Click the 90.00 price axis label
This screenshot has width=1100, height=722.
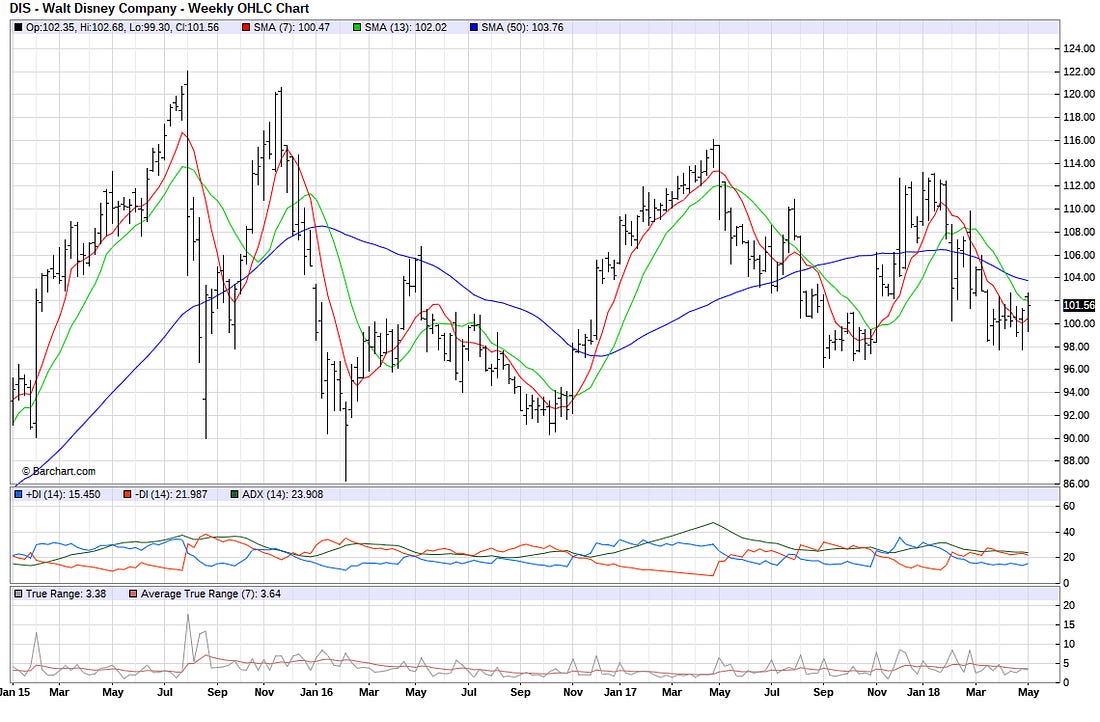[x=1079, y=438]
